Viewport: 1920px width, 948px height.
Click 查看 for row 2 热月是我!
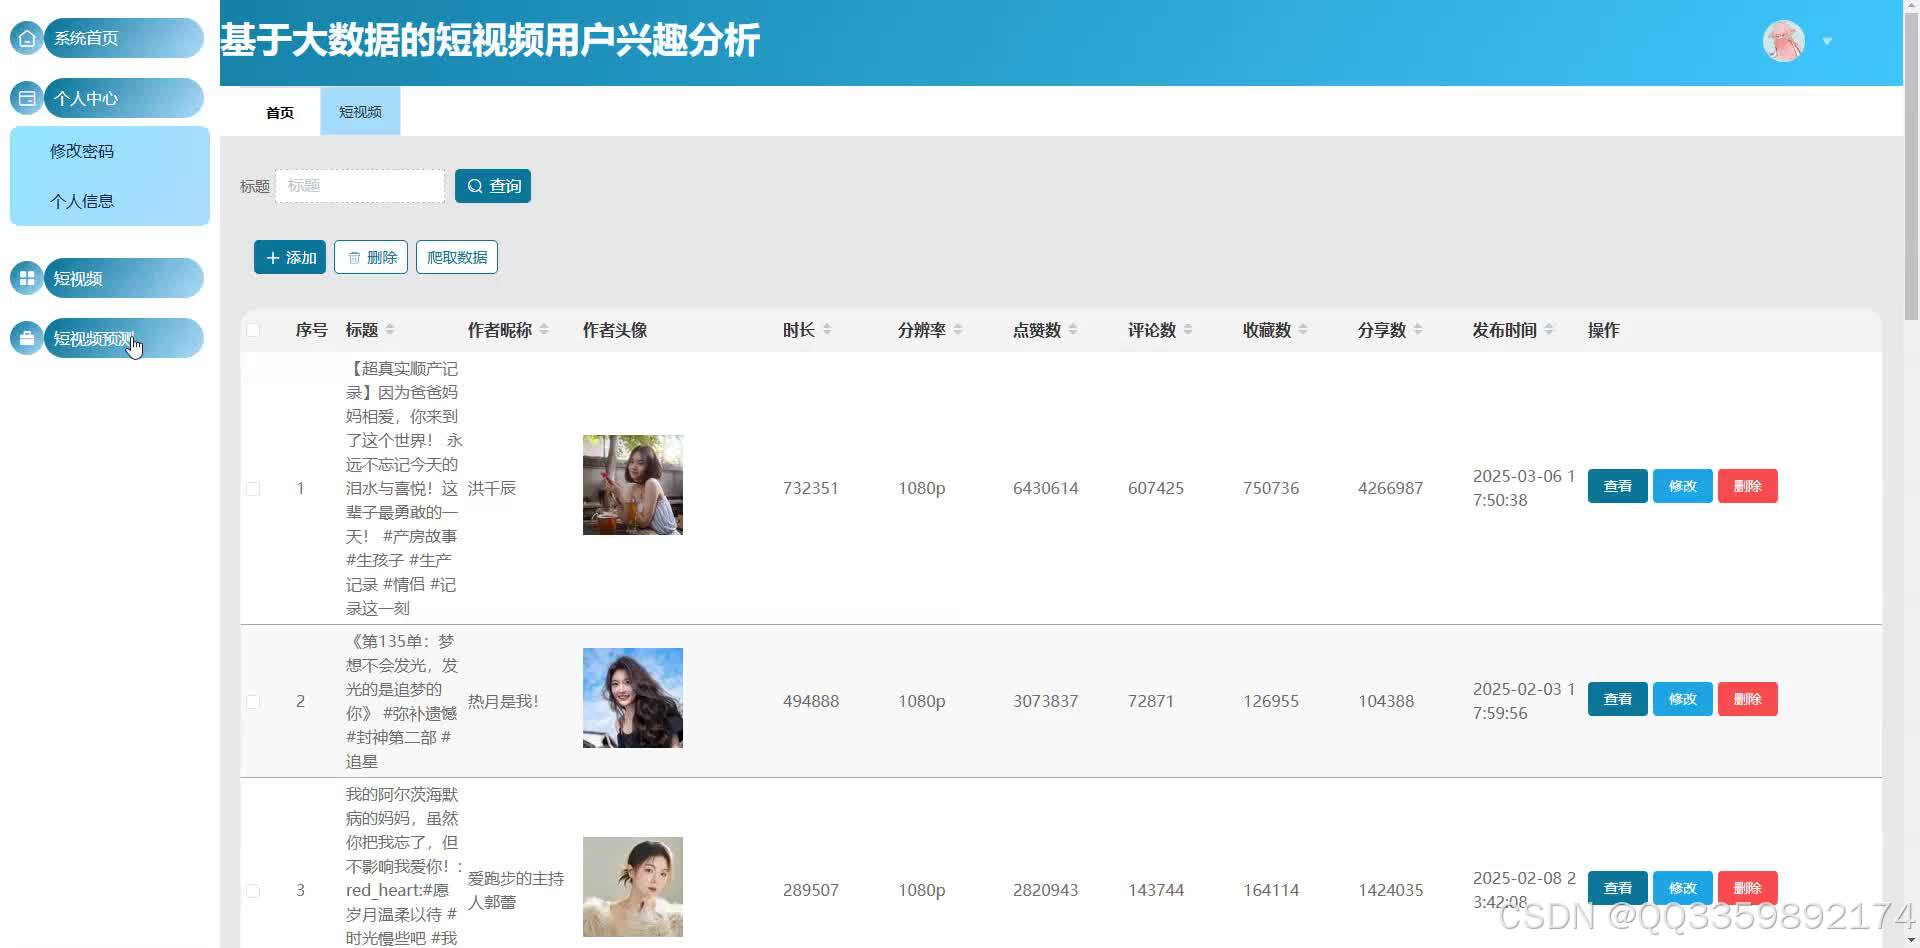1618,699
